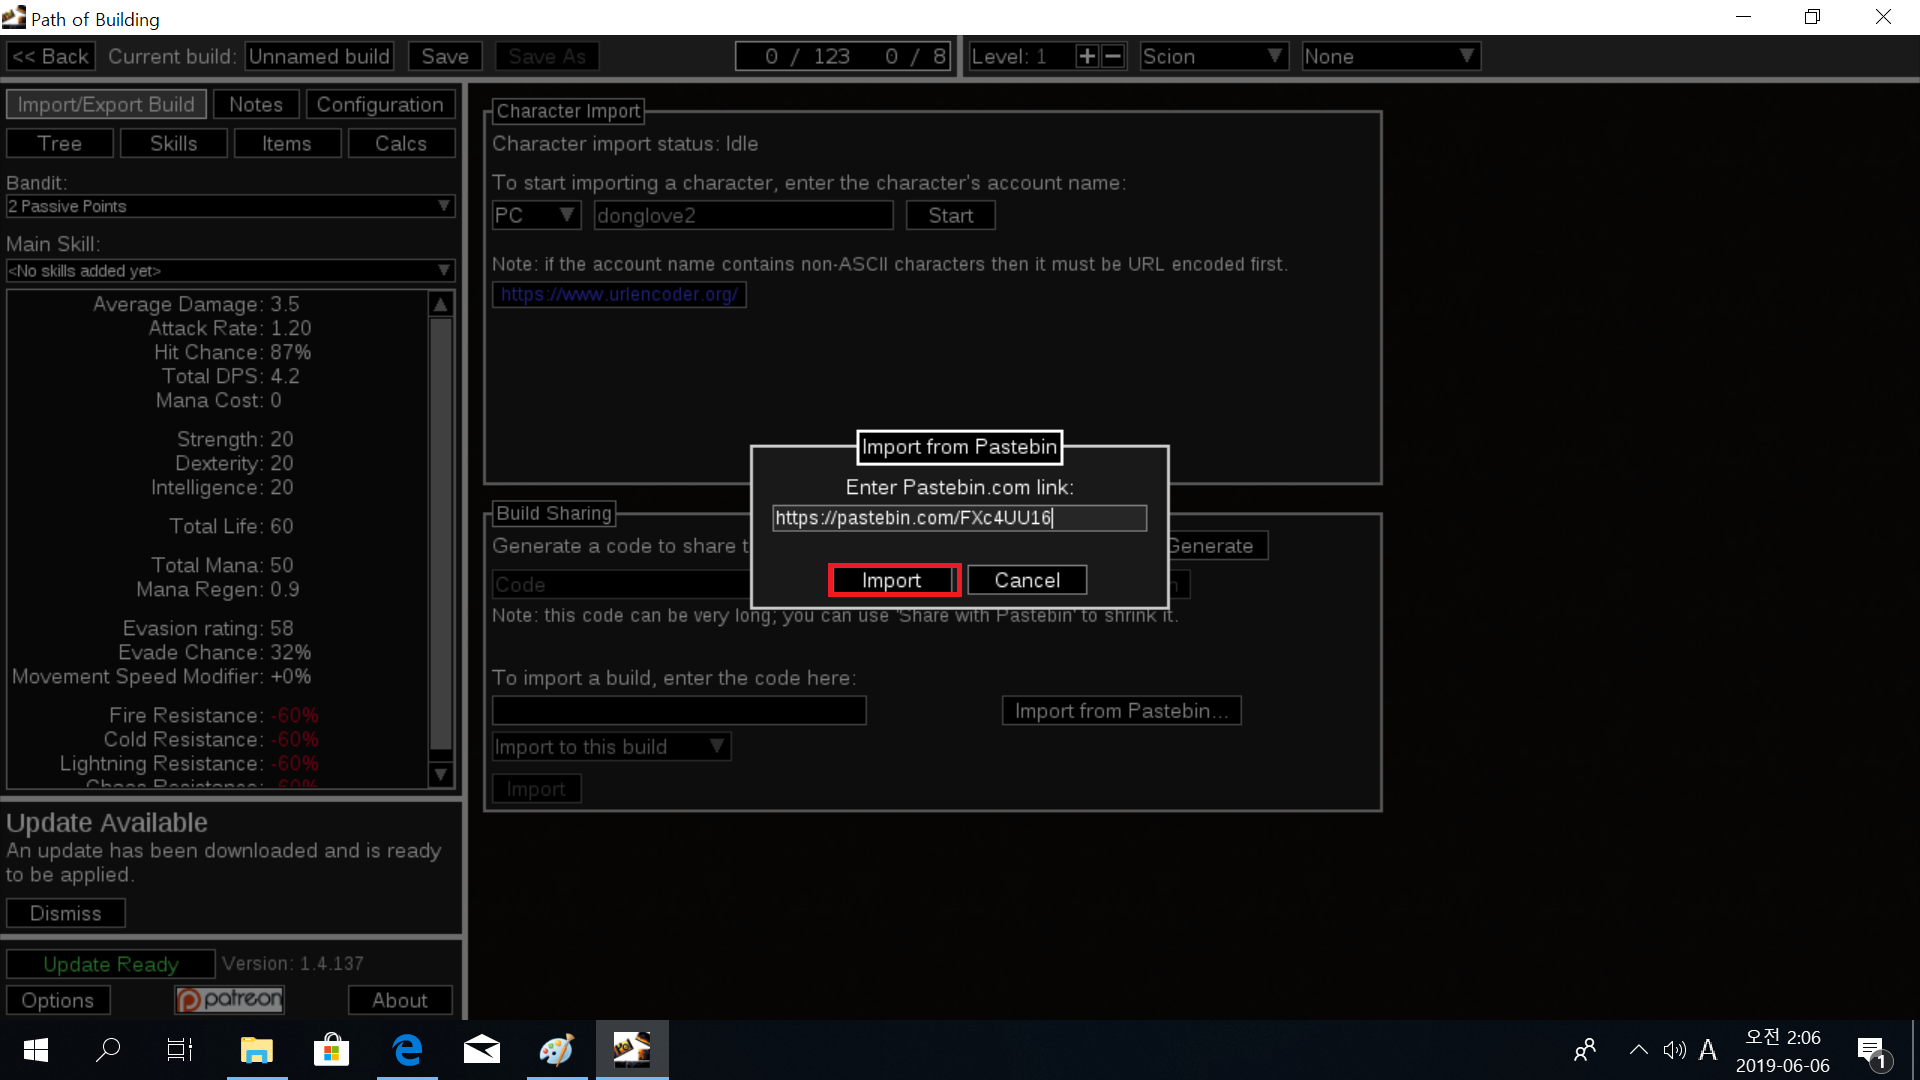This screenshot has width=1920, height=1080.
Task: Open the Scion class dropdown
Action: point(1213,57)
